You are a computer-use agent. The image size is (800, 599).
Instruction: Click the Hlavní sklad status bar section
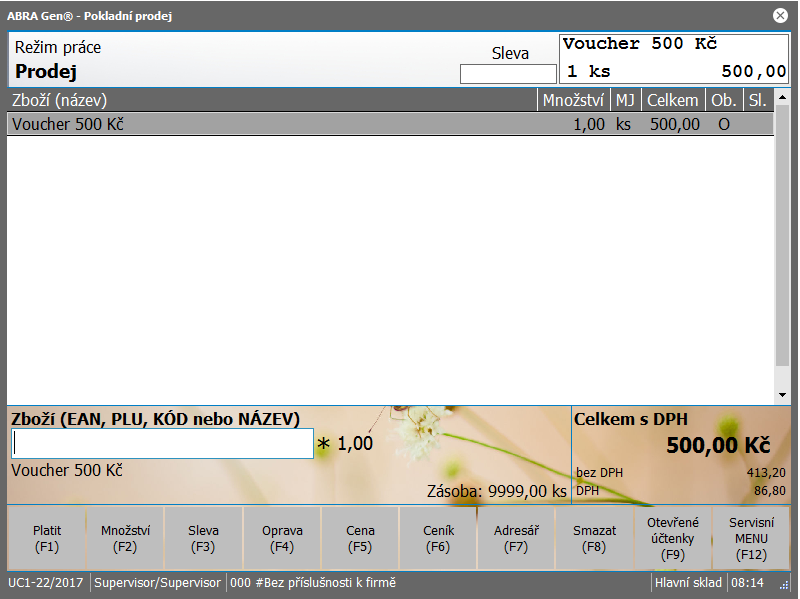coord(688,583)
